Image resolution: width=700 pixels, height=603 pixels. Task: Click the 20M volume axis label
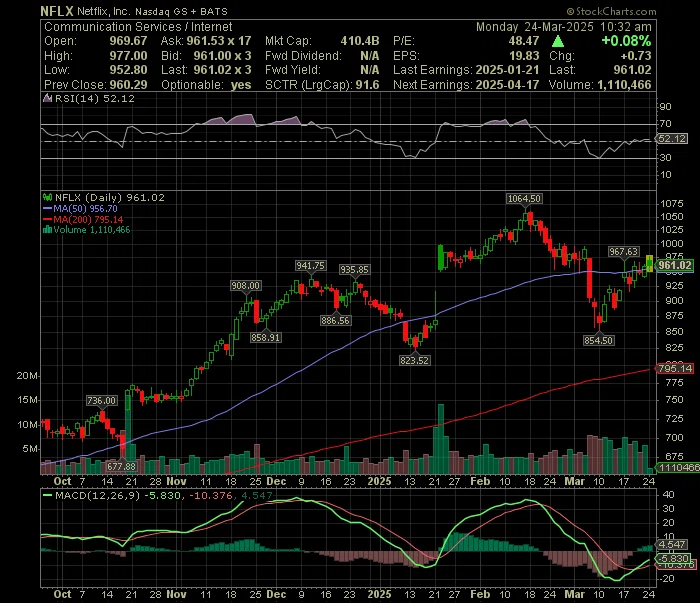tap(27, 375)
